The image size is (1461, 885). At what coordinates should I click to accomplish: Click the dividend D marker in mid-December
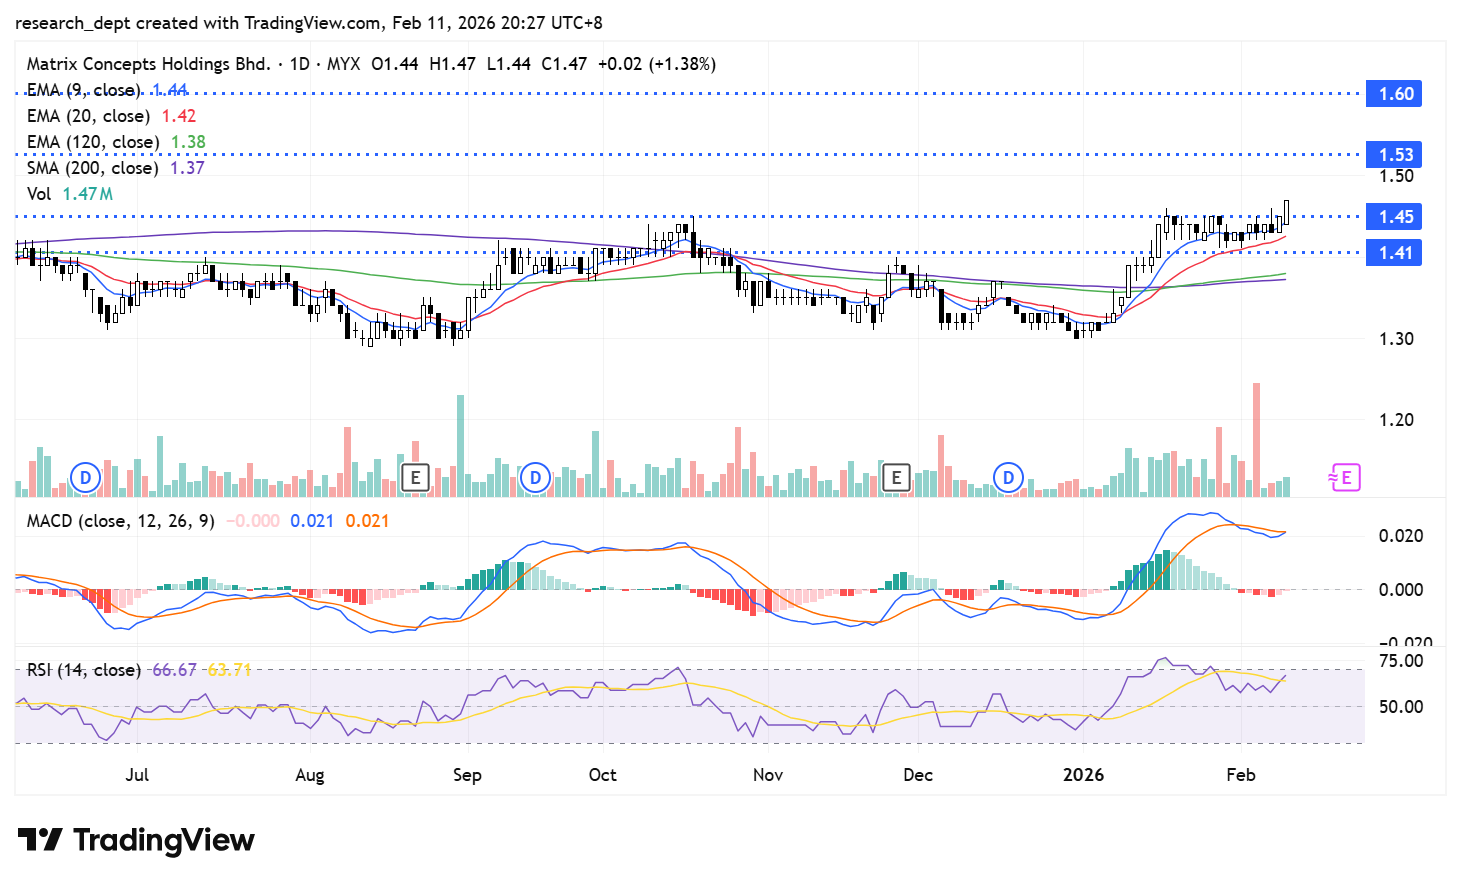click(x=1008, y=478)
